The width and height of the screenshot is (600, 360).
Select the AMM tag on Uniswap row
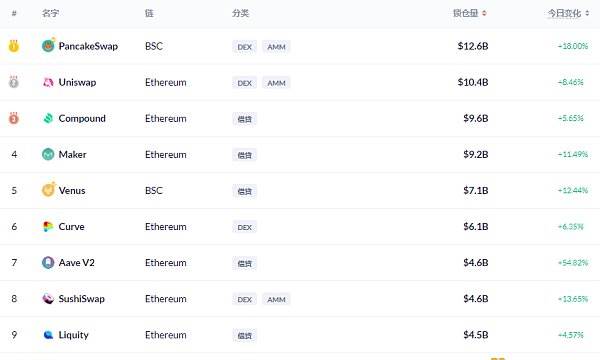276,83
